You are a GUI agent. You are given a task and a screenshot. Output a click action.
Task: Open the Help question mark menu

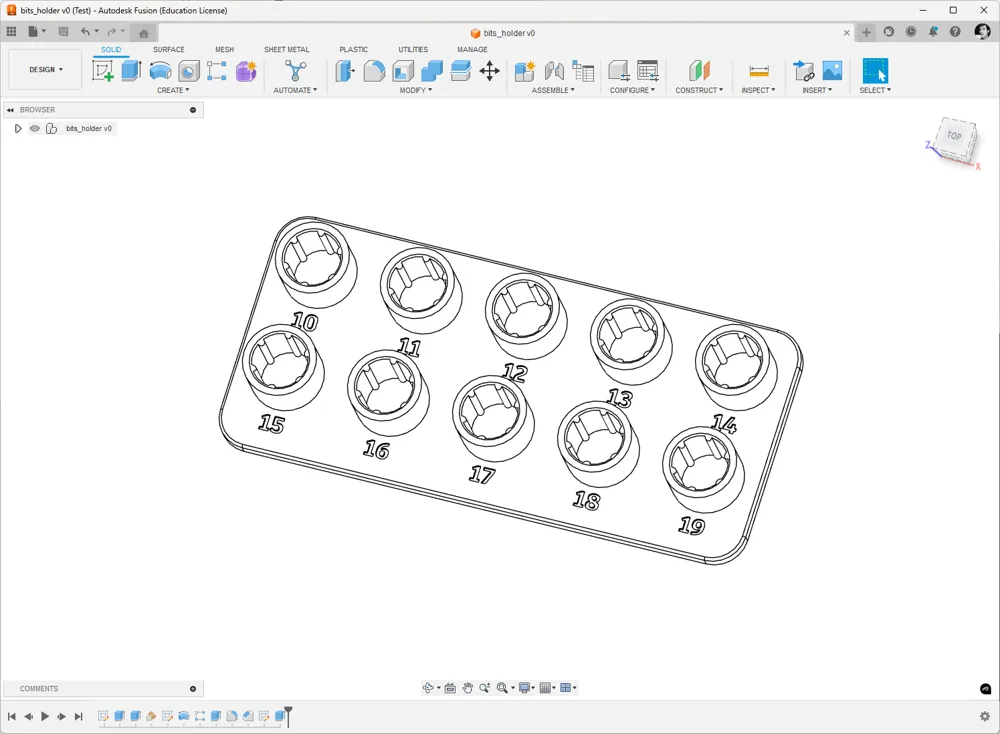pos(955,31)
